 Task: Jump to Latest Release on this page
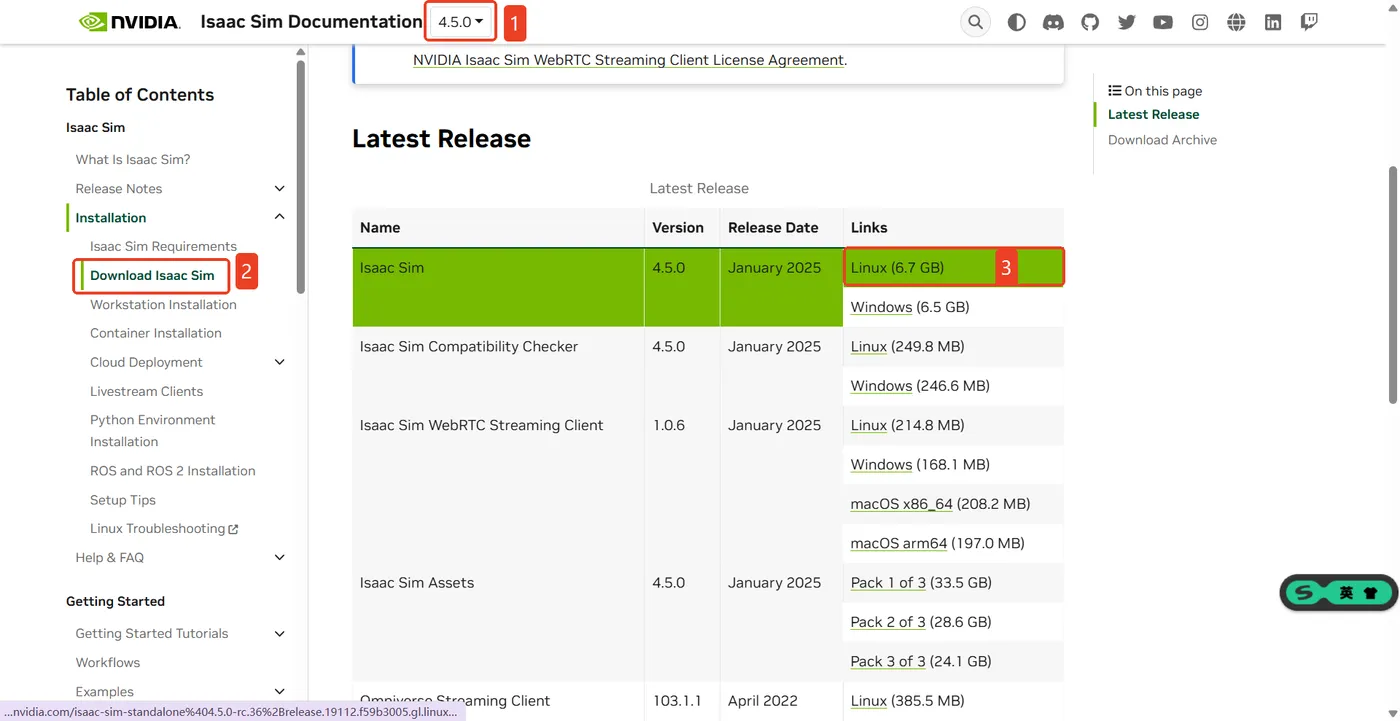[x=1153, y=114]
